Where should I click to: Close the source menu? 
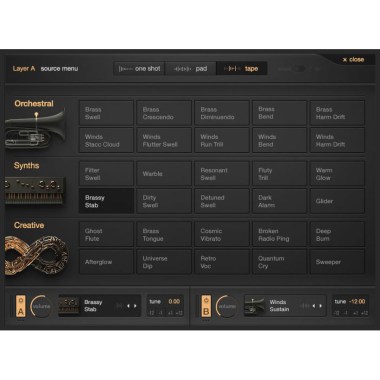pos(353,59)
